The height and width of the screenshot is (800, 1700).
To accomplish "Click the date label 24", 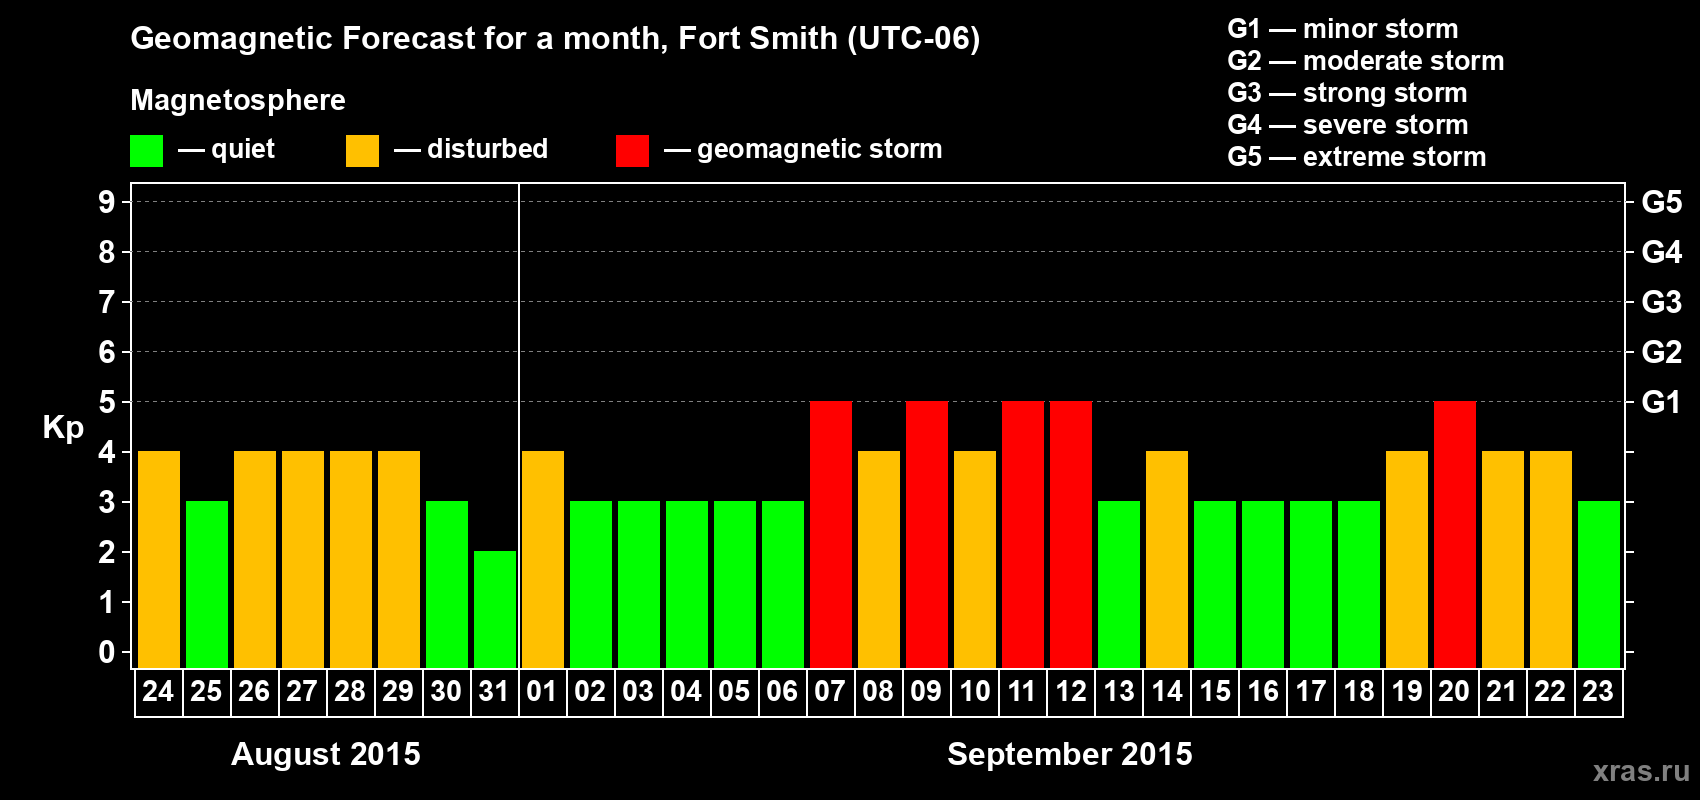I will click(158, 691).
